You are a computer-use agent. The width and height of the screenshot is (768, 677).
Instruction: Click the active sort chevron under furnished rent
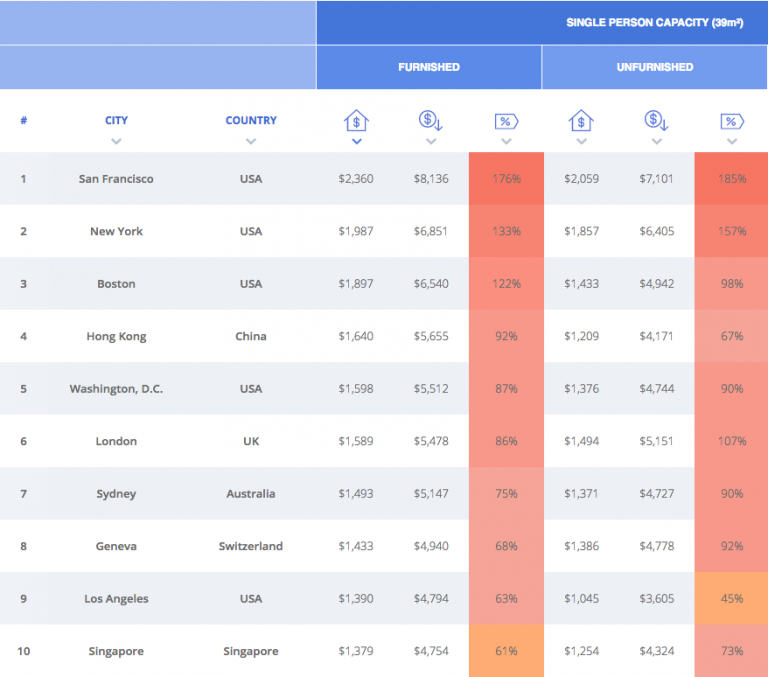tap(356, 142)
